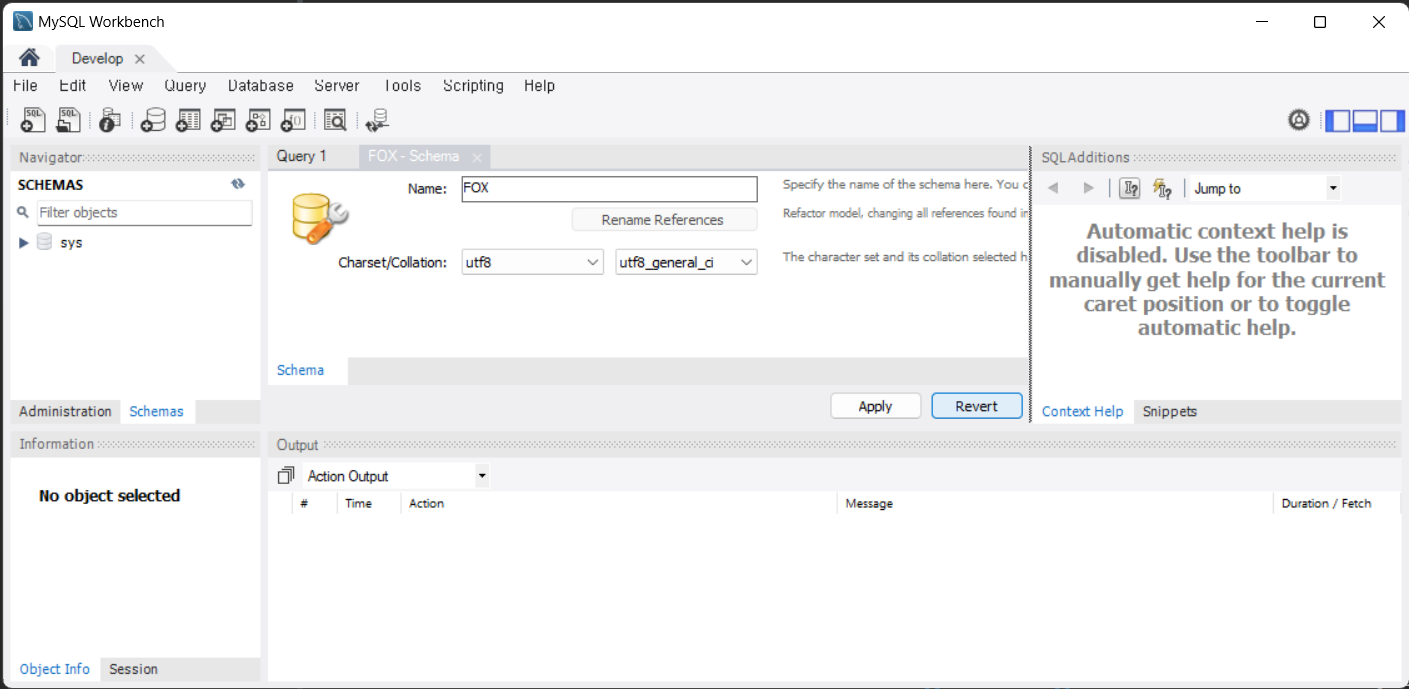The width and height of the screenshot is (1409, 689).
Task: Select the Schemas navigator tab
Action: tap(156, 411)
